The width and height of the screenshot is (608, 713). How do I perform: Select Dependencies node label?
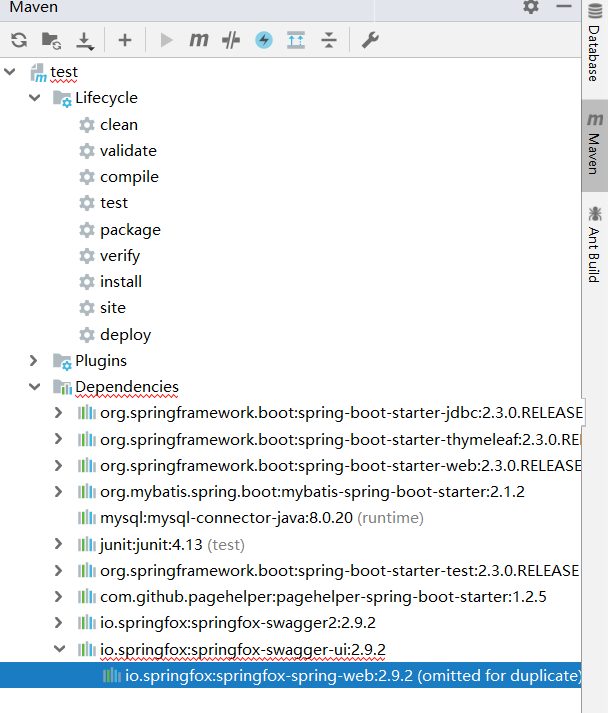tap(127, 387)
